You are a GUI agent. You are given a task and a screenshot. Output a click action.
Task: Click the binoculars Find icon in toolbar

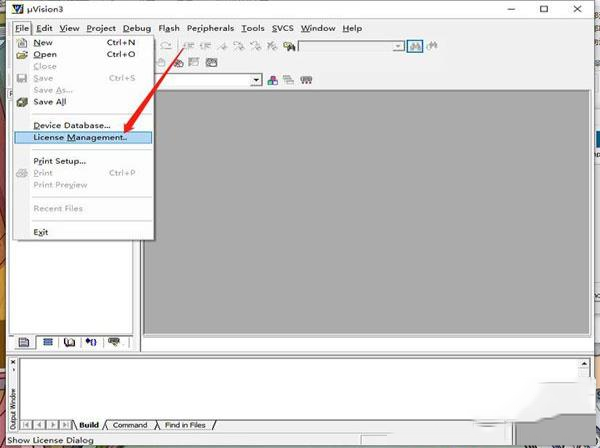coord(415,46)
